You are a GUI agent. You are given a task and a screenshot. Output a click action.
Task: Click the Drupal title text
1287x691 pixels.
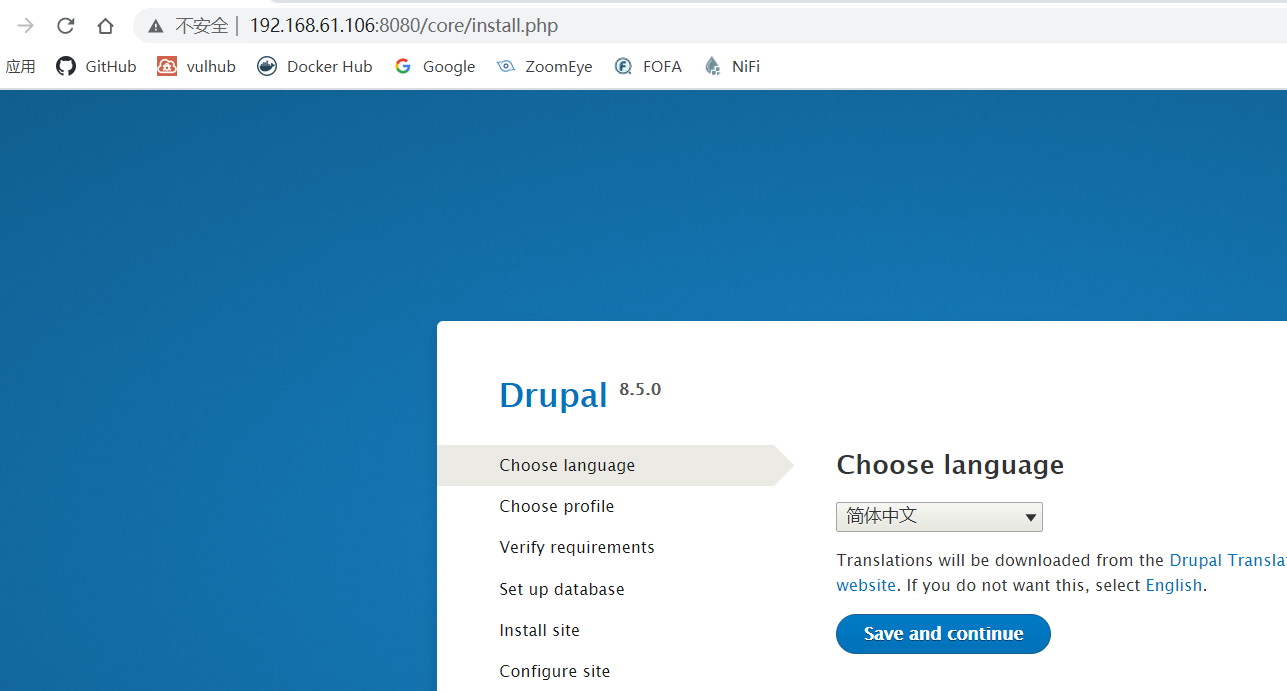coord(553,396)
